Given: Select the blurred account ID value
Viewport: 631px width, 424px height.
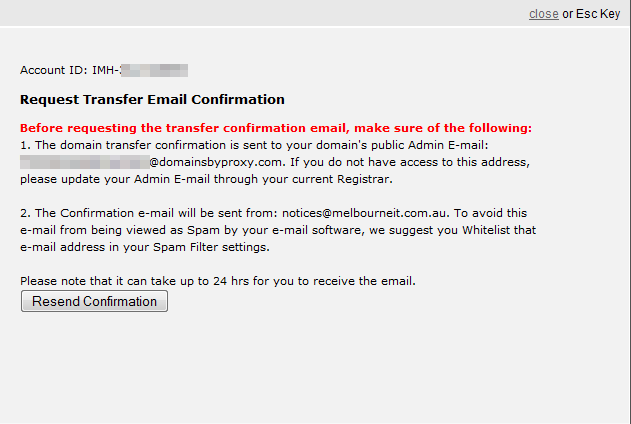Looking at the screenshot, I should click(x=155, y=70).
